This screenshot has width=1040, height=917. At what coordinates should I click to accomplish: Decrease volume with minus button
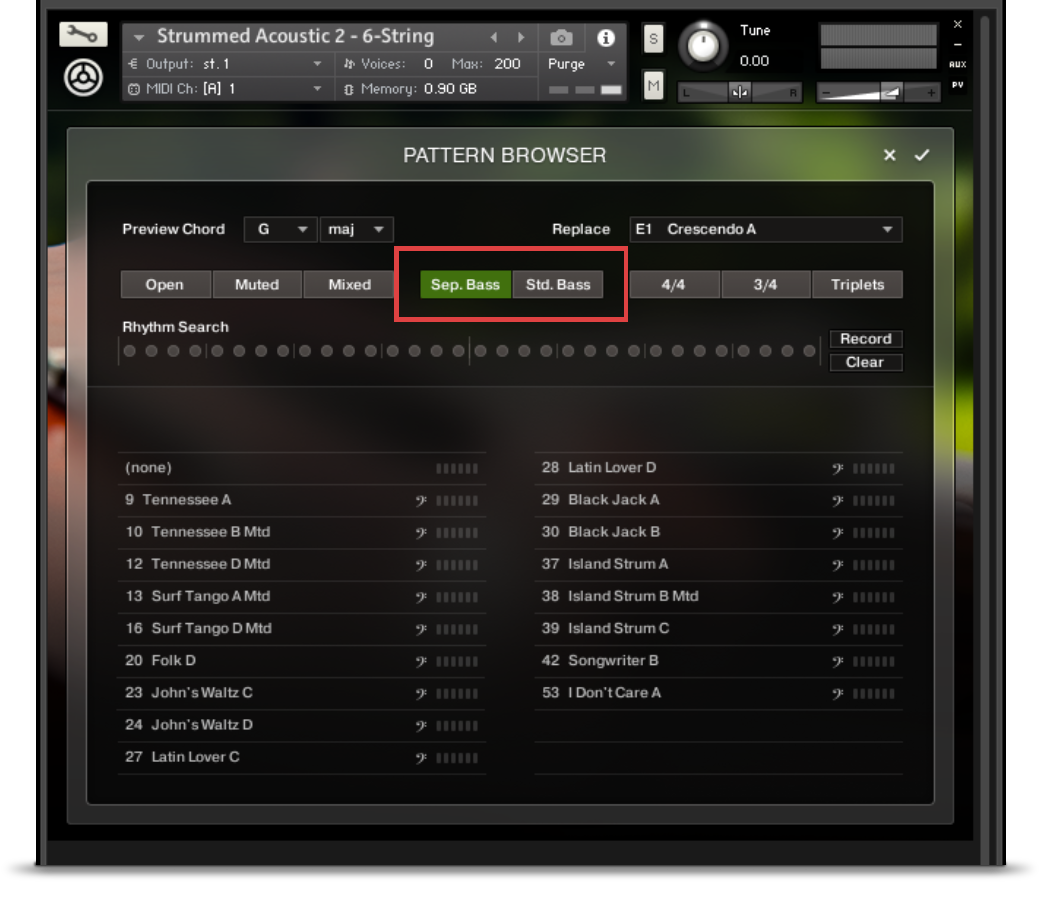pyautogui.click(x=826, y=92)
